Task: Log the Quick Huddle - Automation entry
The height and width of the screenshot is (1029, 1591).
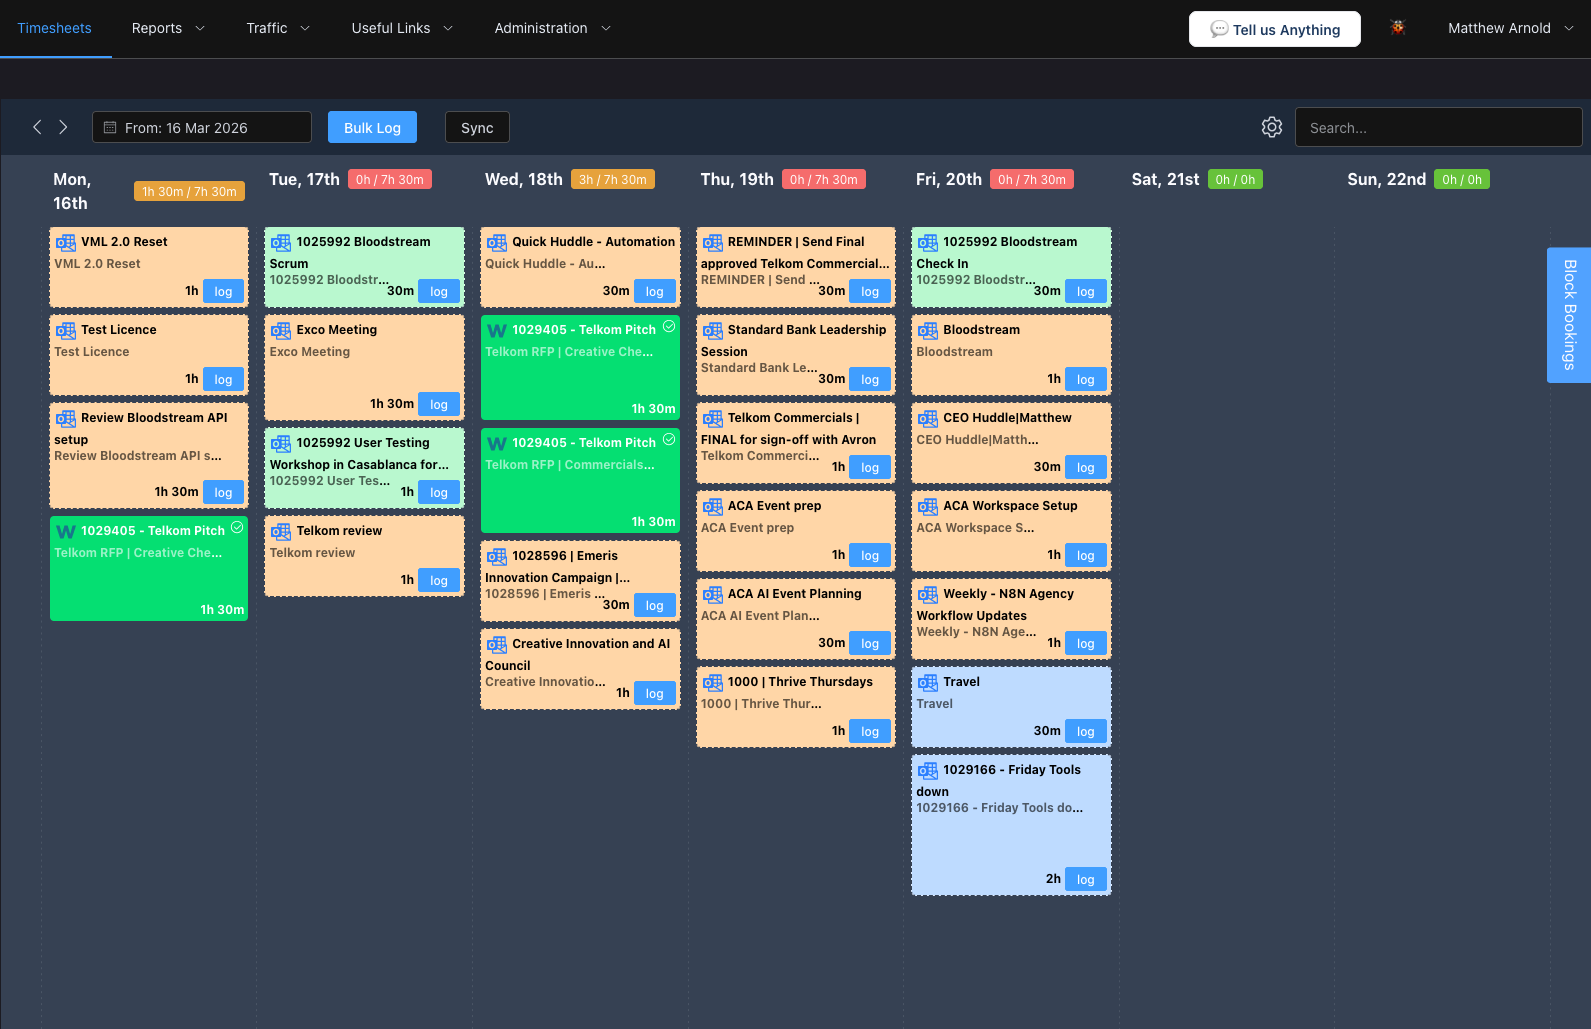Action: [655, 291]
